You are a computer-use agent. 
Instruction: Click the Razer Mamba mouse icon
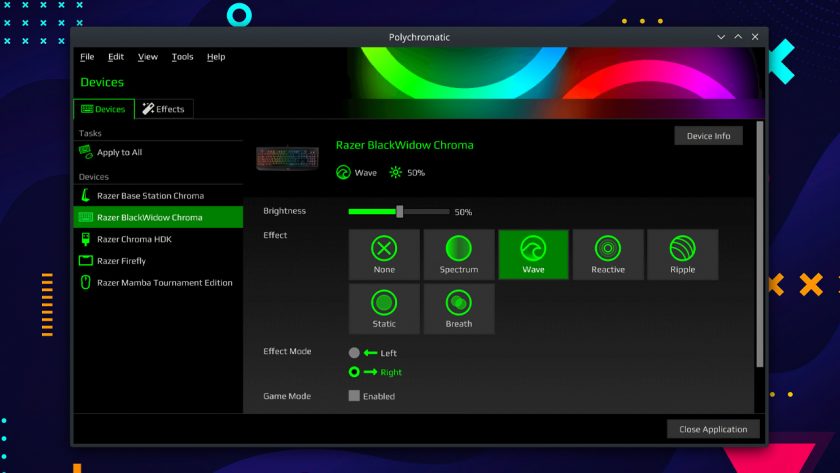[85, 282]
